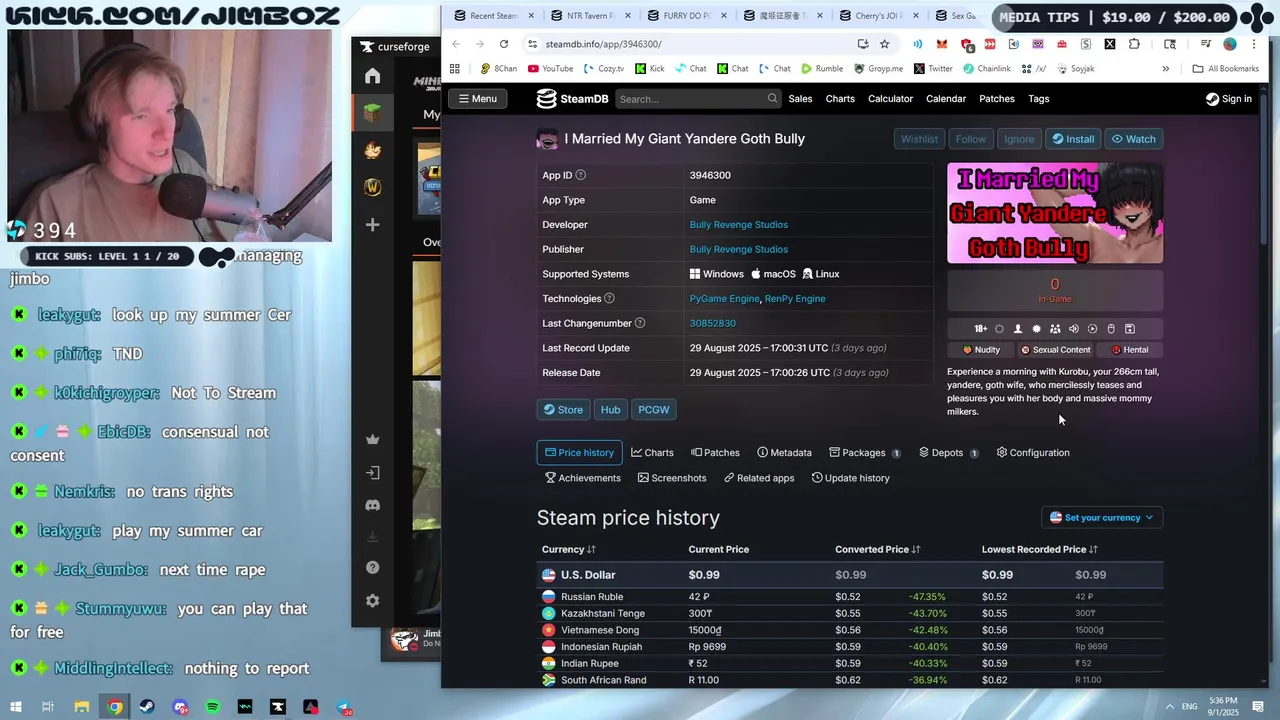
Task: Sort by Converted Price column
Action: point(878,549)
